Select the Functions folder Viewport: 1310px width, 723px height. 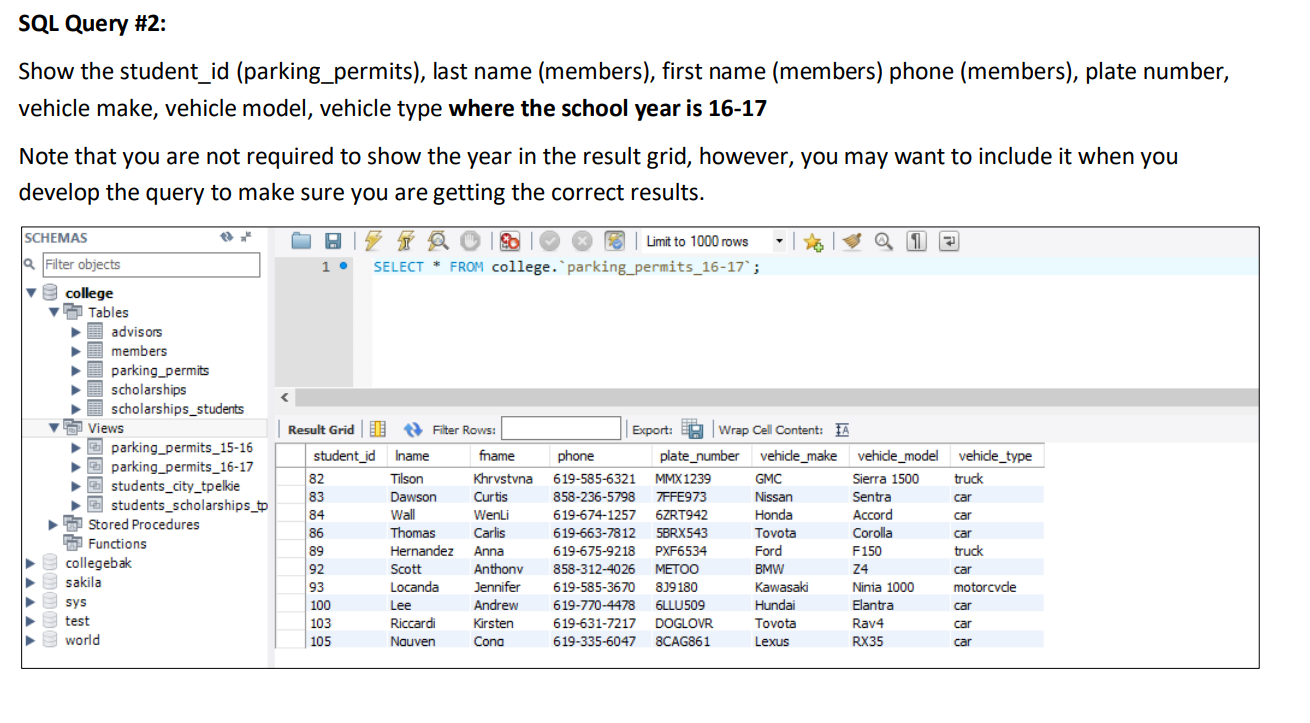point(117,544)
